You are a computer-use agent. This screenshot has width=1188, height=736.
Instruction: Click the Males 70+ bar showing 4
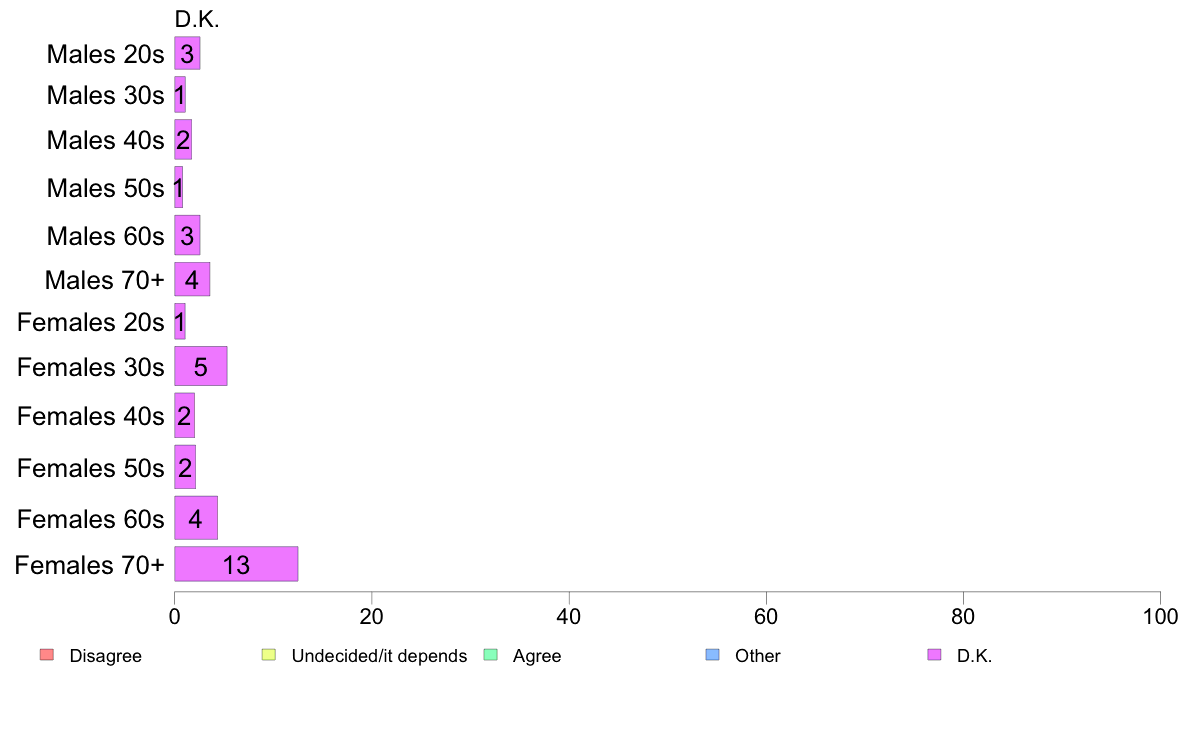point(192,280)
